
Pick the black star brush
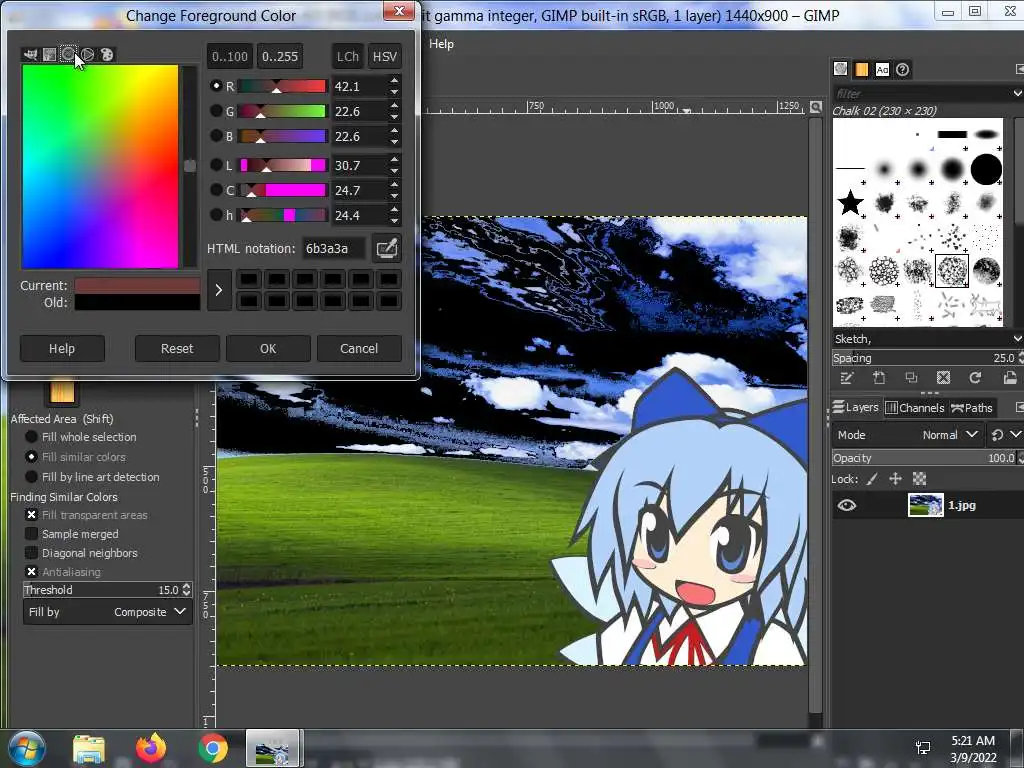point(850,202)
